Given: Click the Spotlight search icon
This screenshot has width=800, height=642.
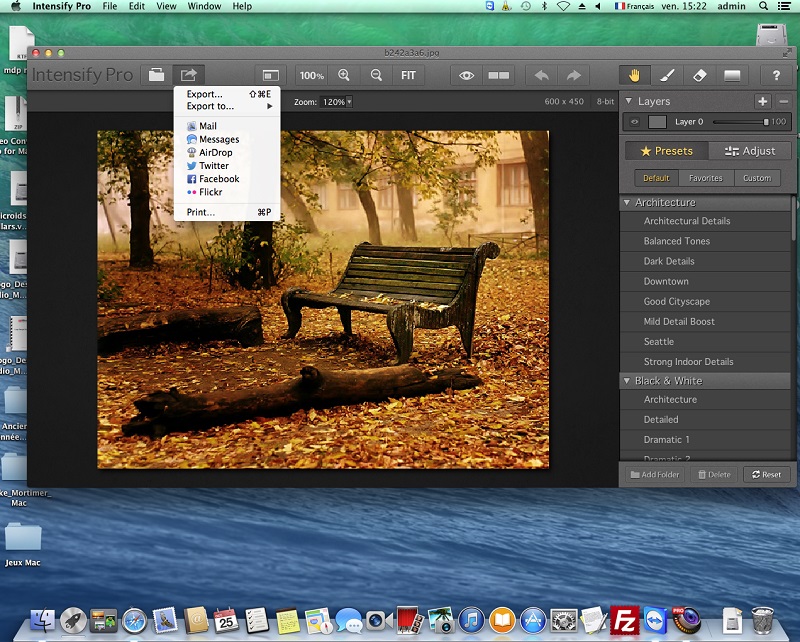Looking at the screenshot, I should pos(763,6).
